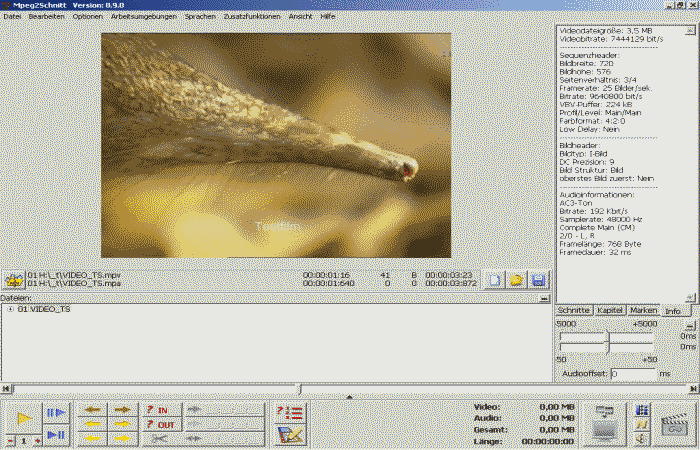Jump to start with left timeline arrow
This screenshot has height=450, width=700.
6,389
